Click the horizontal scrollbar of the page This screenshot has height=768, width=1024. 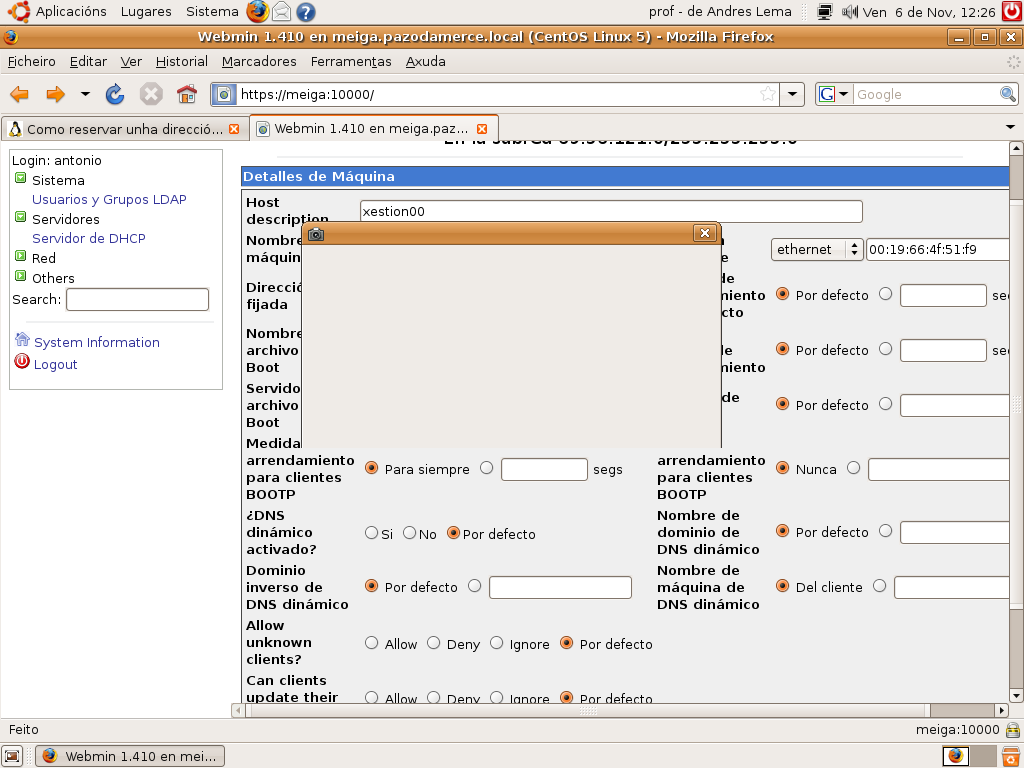point(588,711)
